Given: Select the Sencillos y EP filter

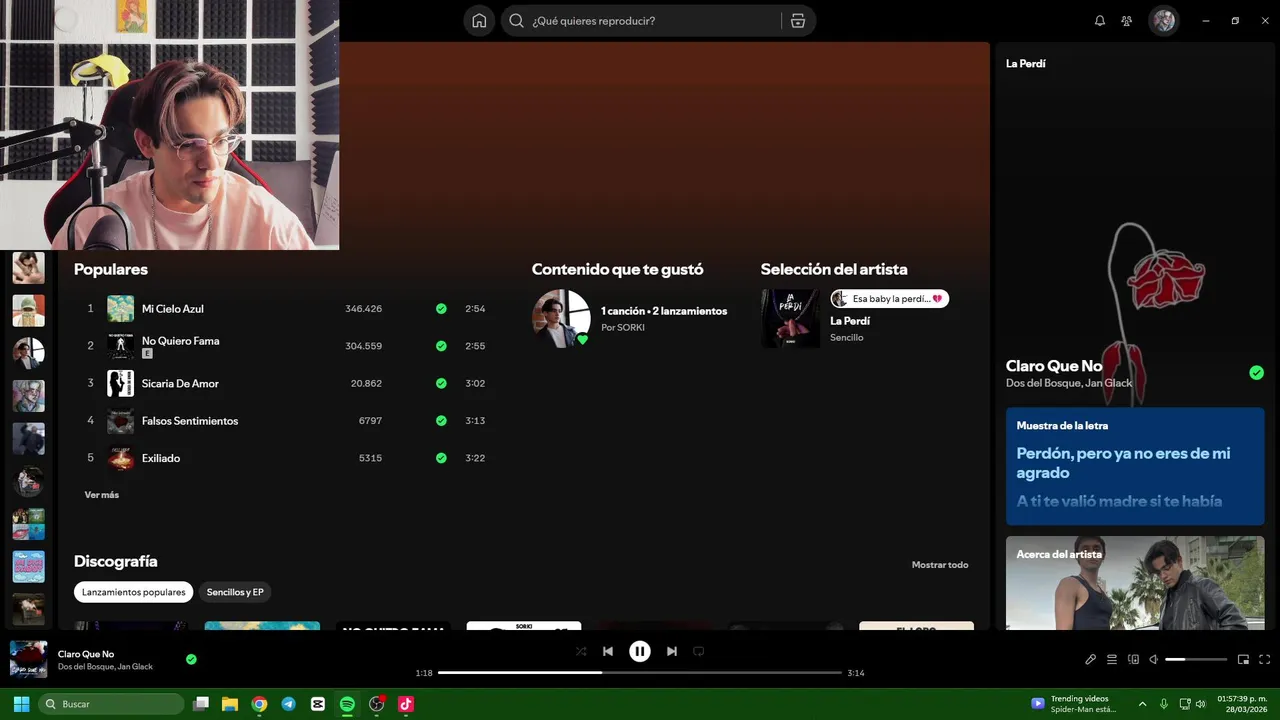Looking at the screenshot, I should tap(235, 592).
